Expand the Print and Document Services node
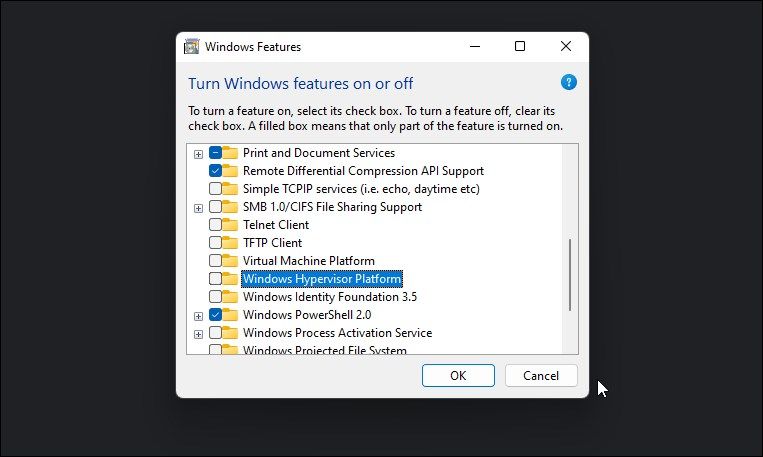Viewport: 763px width, 457px height. [x=198, y=154]
